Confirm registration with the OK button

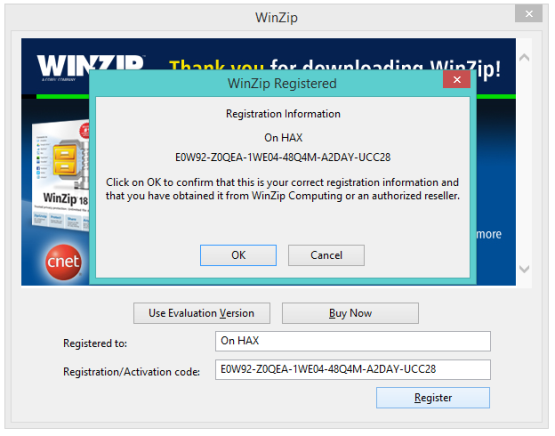pos(238,255)
